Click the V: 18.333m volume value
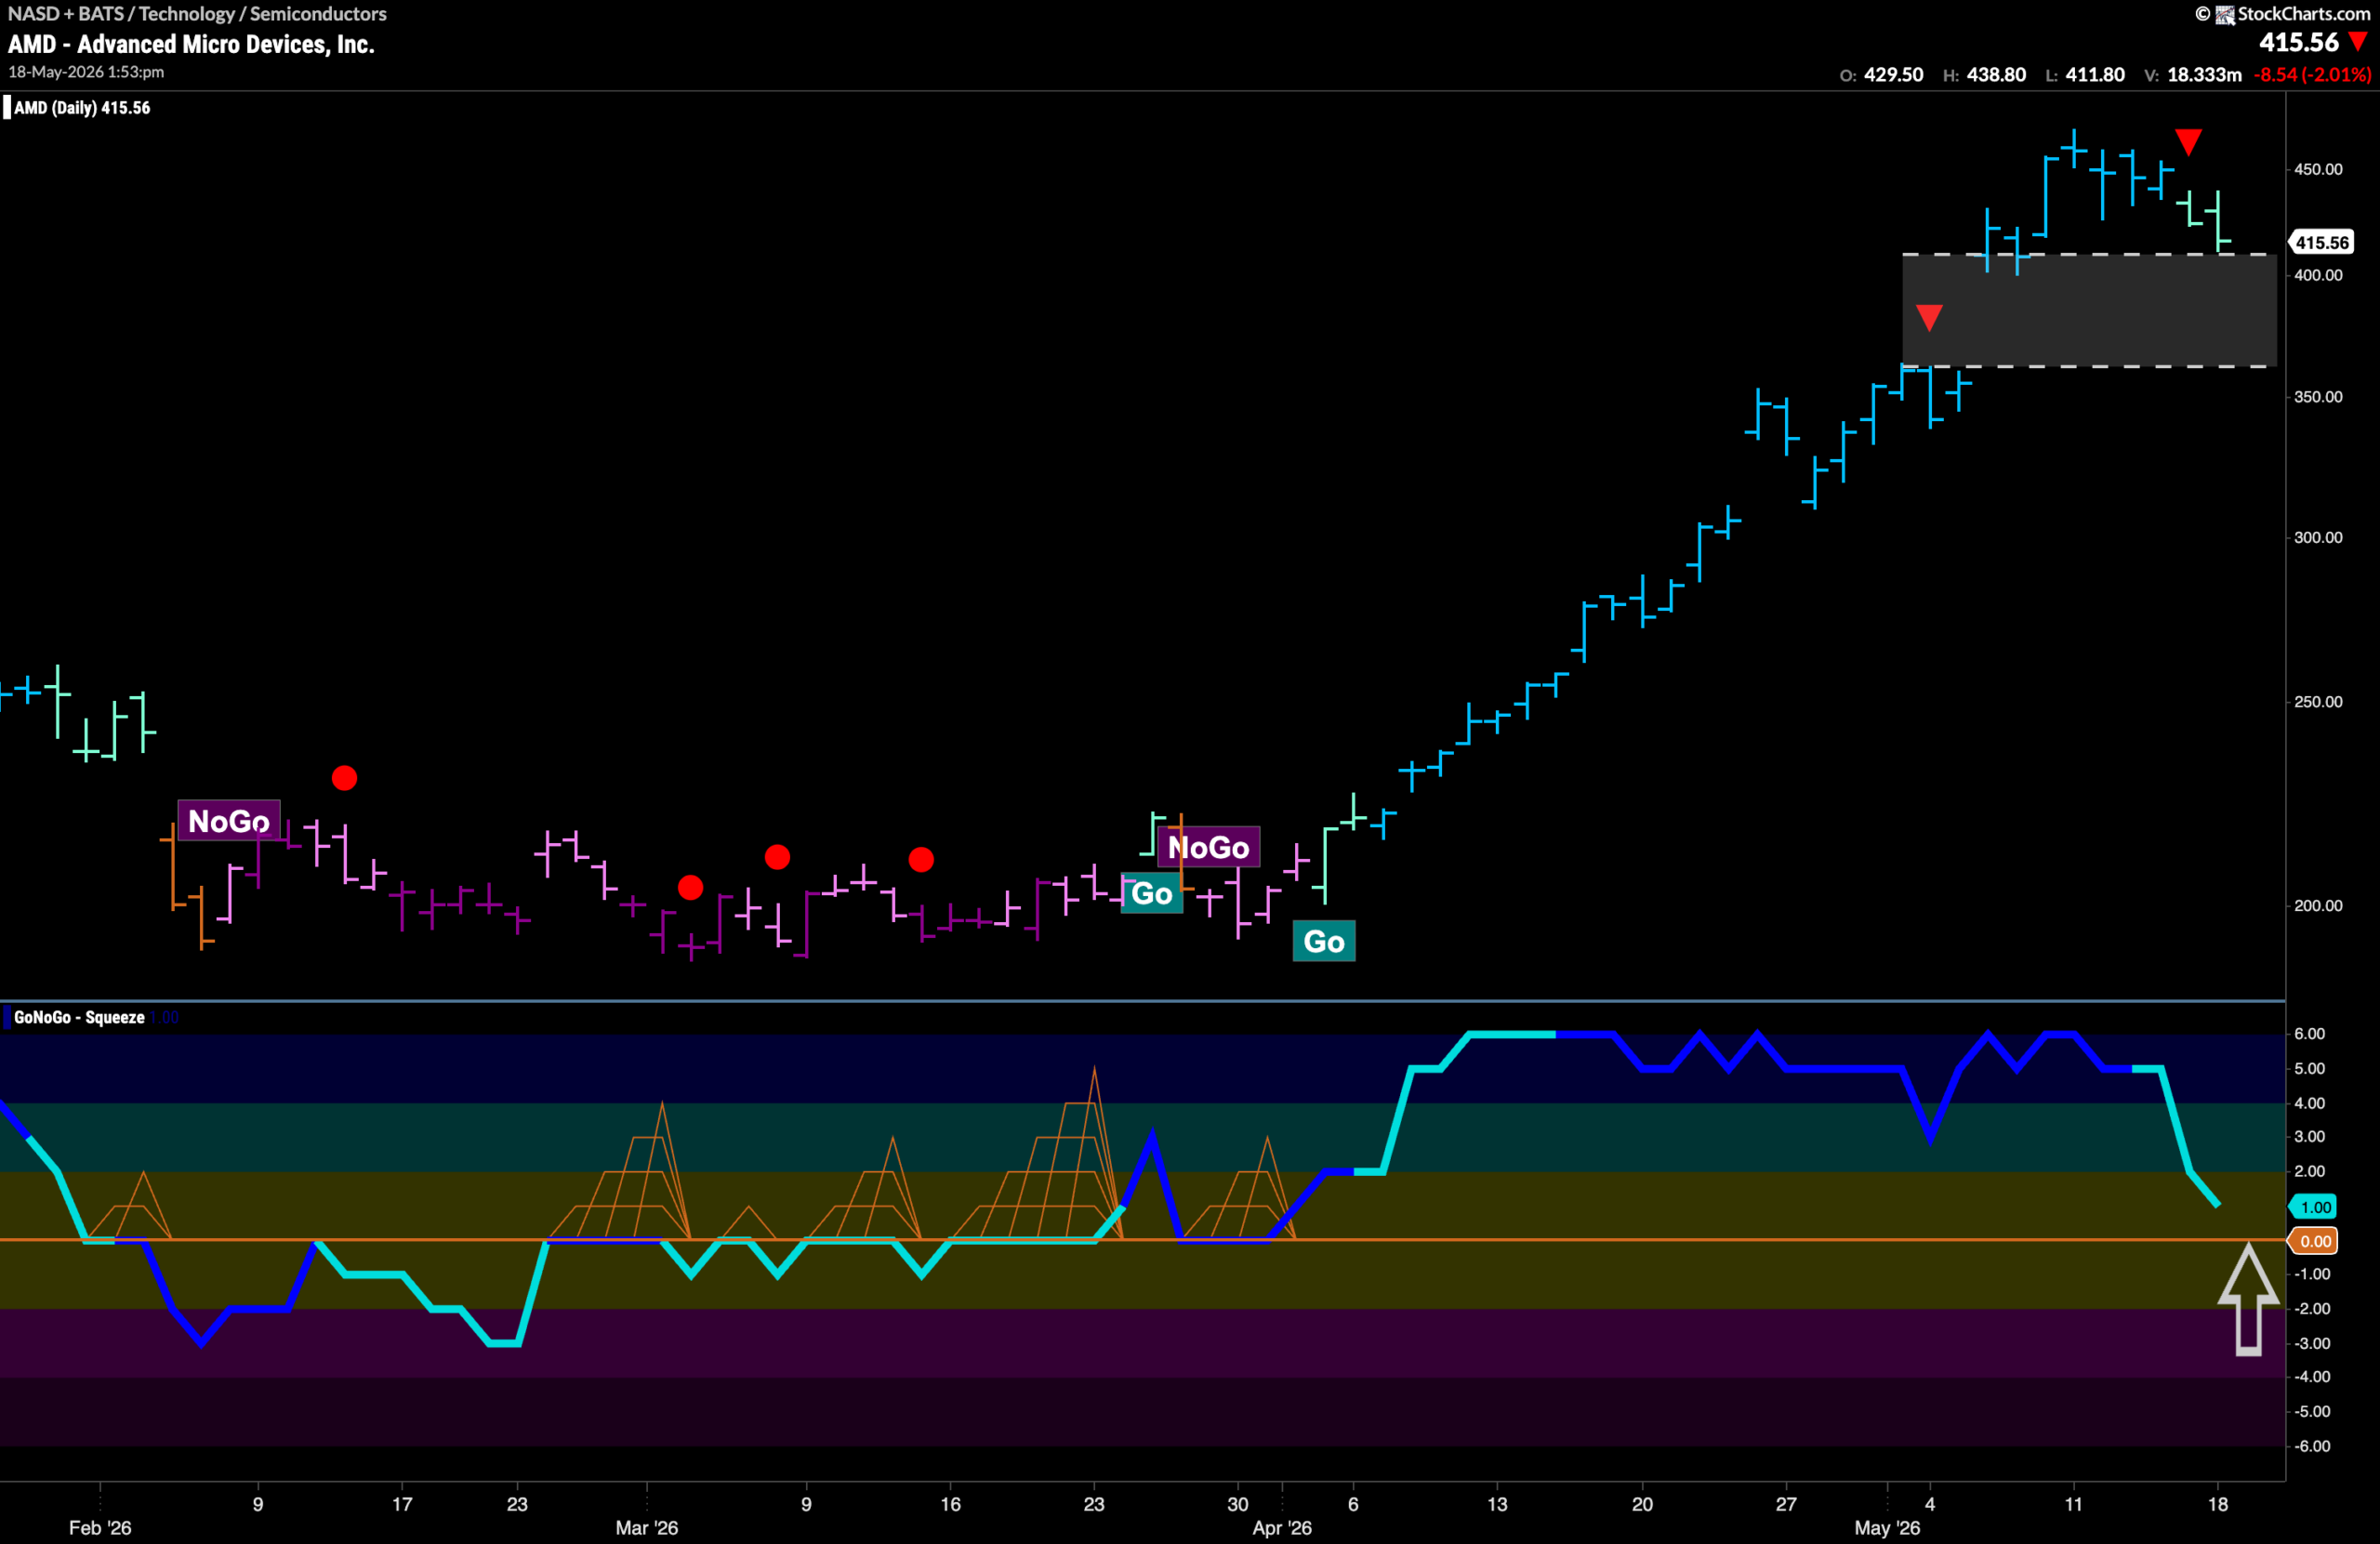 tap(2193, 75)
